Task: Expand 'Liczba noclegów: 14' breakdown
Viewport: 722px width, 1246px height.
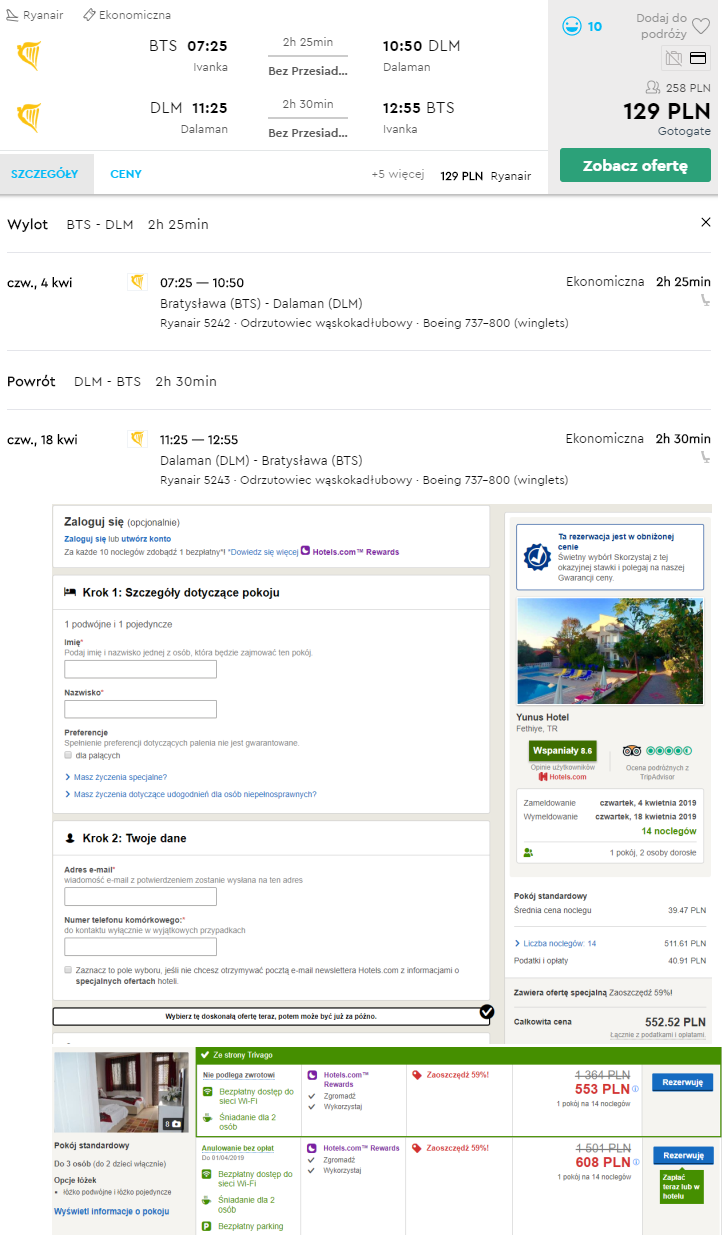Action: 555,943
